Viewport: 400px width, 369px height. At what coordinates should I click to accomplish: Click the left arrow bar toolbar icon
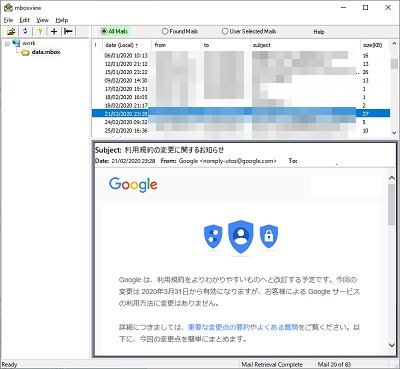click(x=68, y=31)
